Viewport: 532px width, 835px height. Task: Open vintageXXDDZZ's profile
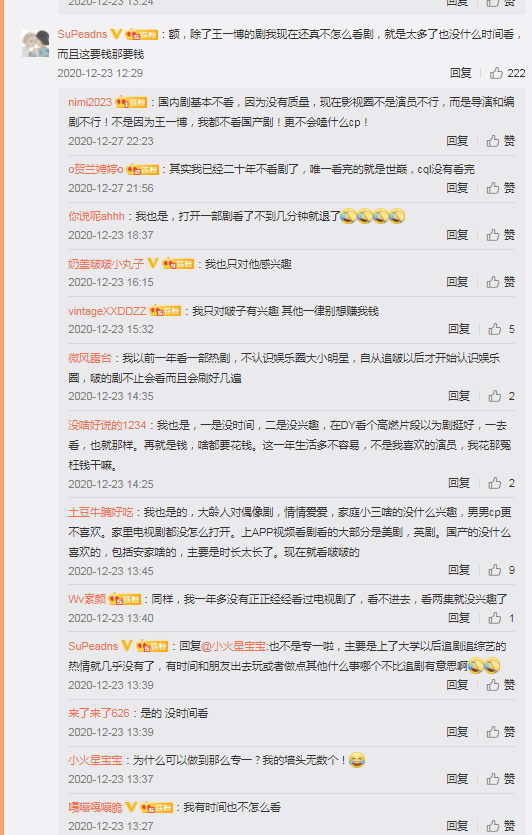[x=107, y=311]
